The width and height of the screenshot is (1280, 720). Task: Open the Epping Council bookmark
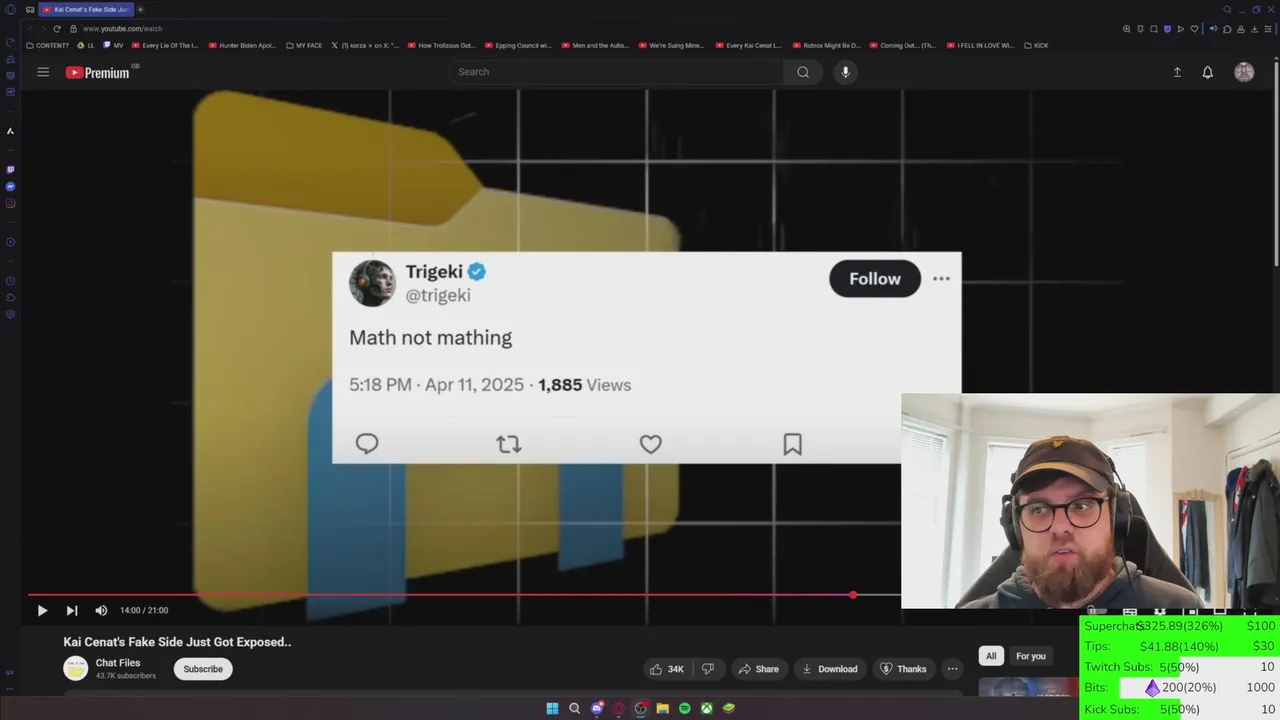pyautogui.click(x=518, y=45)
